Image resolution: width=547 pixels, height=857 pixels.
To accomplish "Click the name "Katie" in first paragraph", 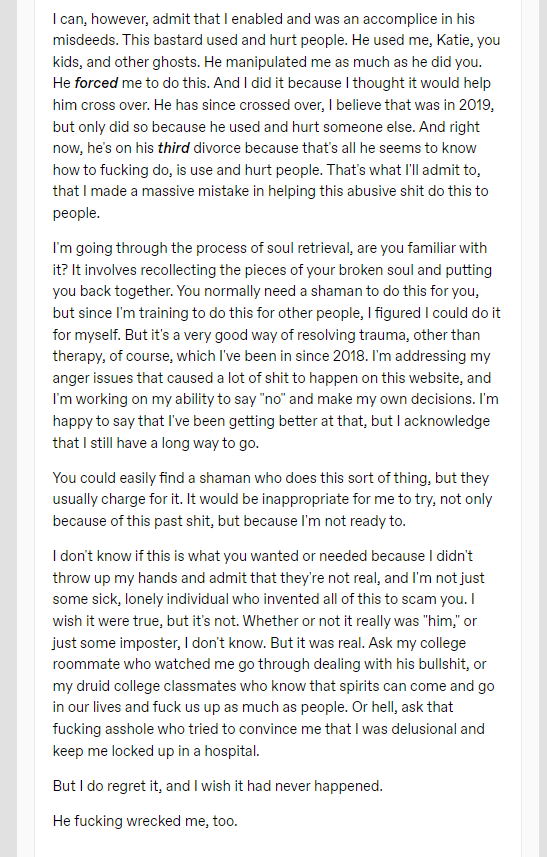I will [x=455, y=40].
